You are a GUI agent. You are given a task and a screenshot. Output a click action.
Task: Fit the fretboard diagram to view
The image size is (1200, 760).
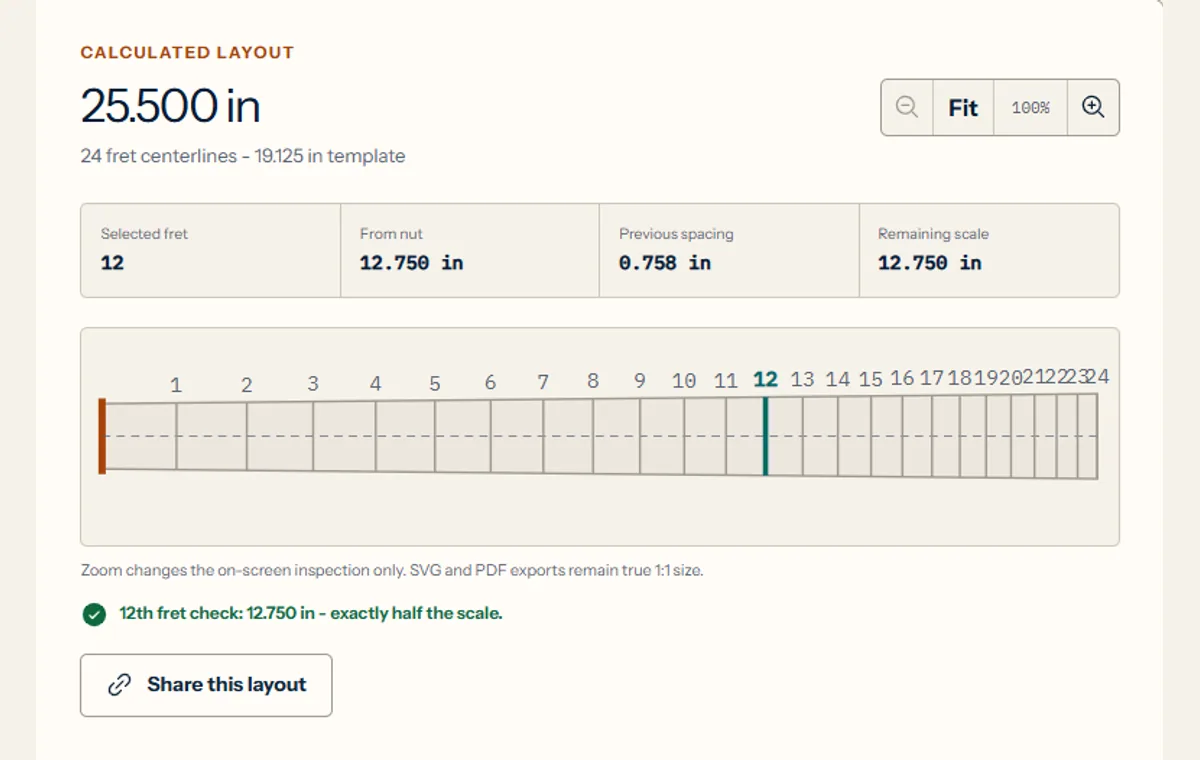pyautogui.click(x=963, y=107)
